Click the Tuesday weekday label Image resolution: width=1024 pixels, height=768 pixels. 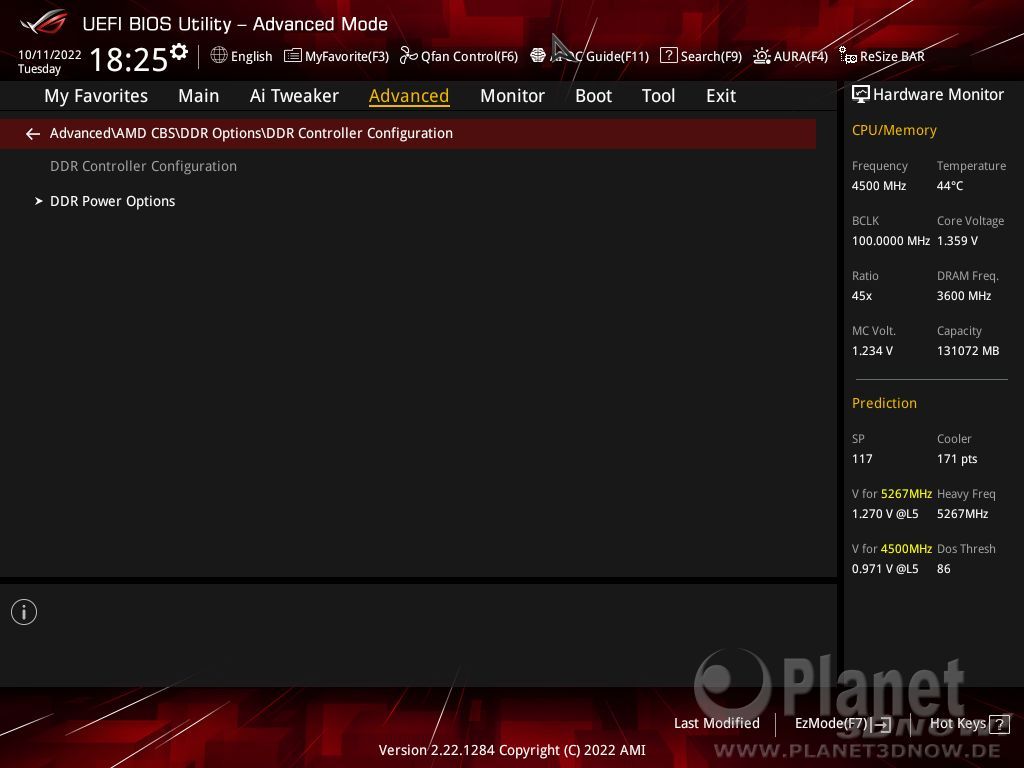(x=39, y=69)
